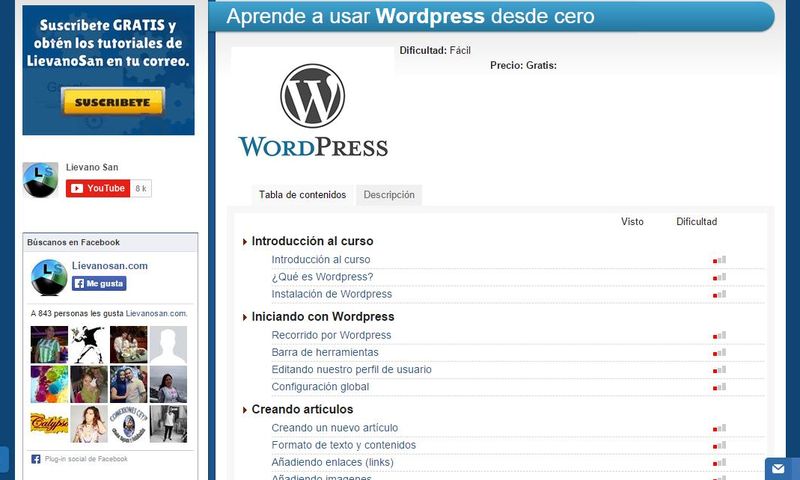800x480 pixels.
Task: Open the Lievanosan.com link in likes text
Action: point(156,313)
